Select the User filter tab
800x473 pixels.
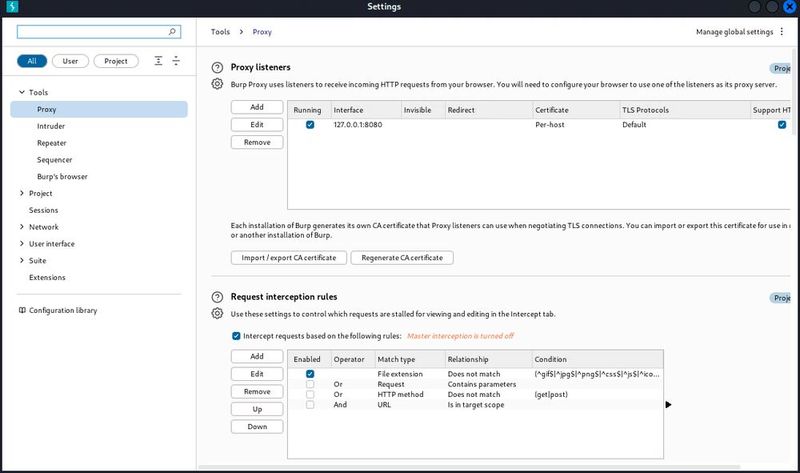tap(70, 61)
